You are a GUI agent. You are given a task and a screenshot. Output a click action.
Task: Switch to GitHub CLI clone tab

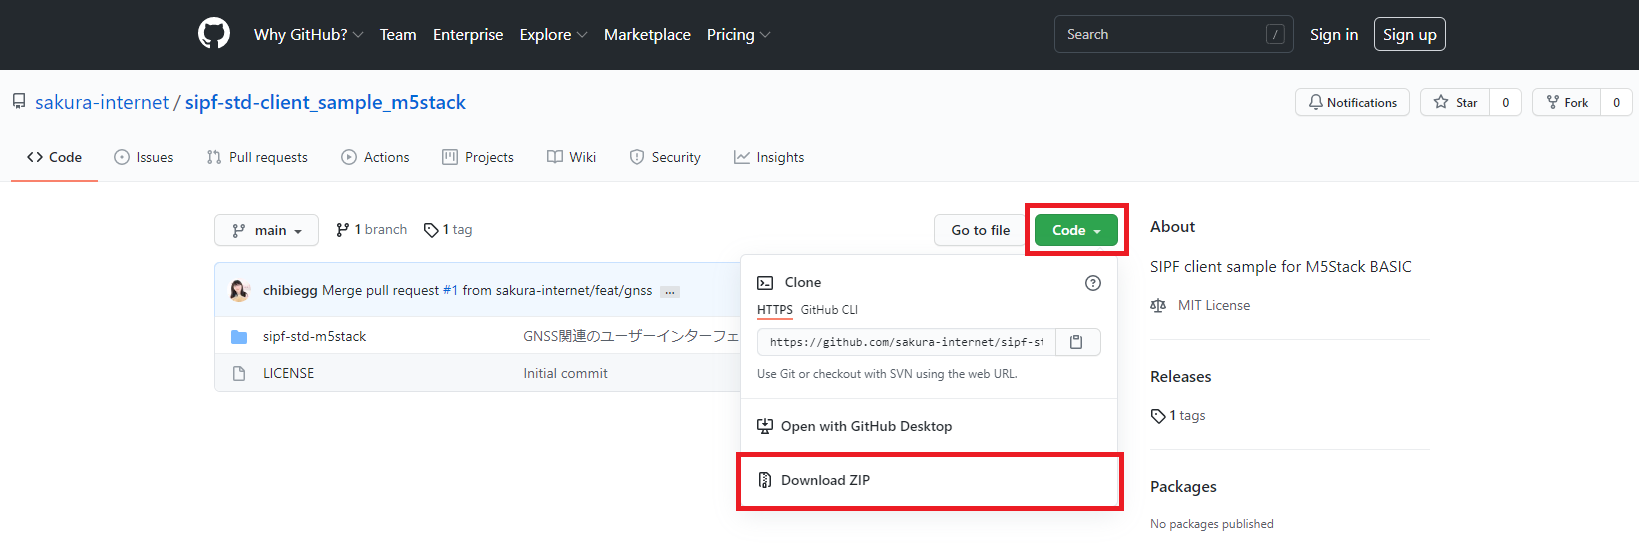point(829,310)
